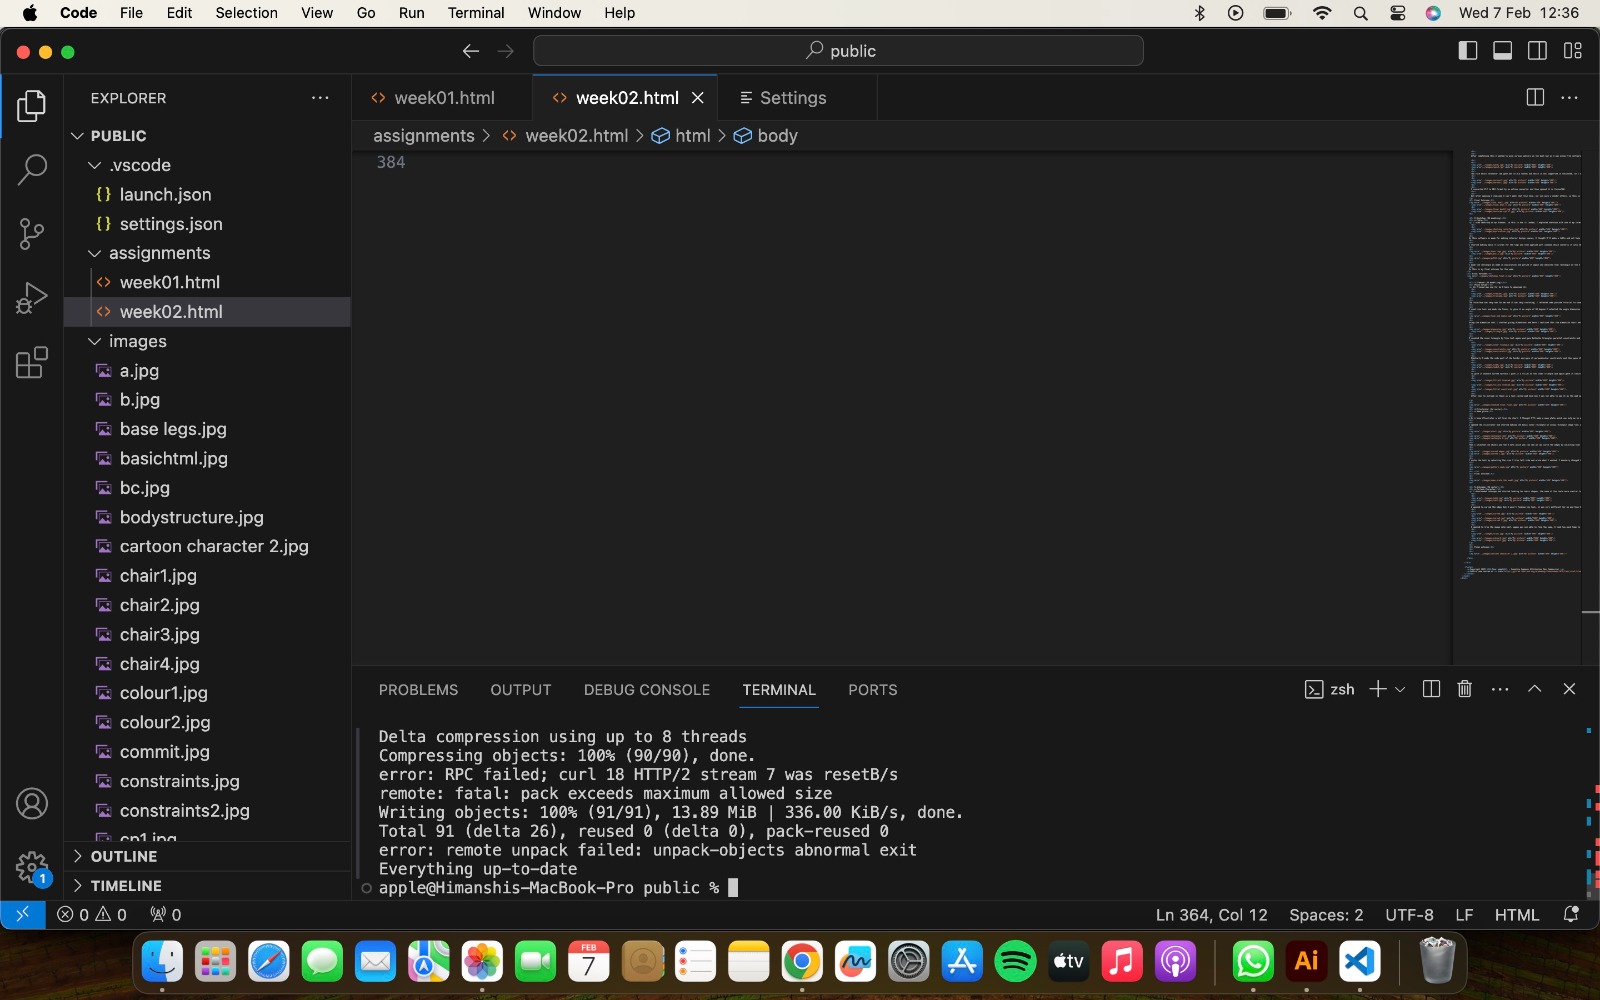Select cartoon character 2.jpg file
This screenshot has width=1600, height=1000.
point(208,546)
